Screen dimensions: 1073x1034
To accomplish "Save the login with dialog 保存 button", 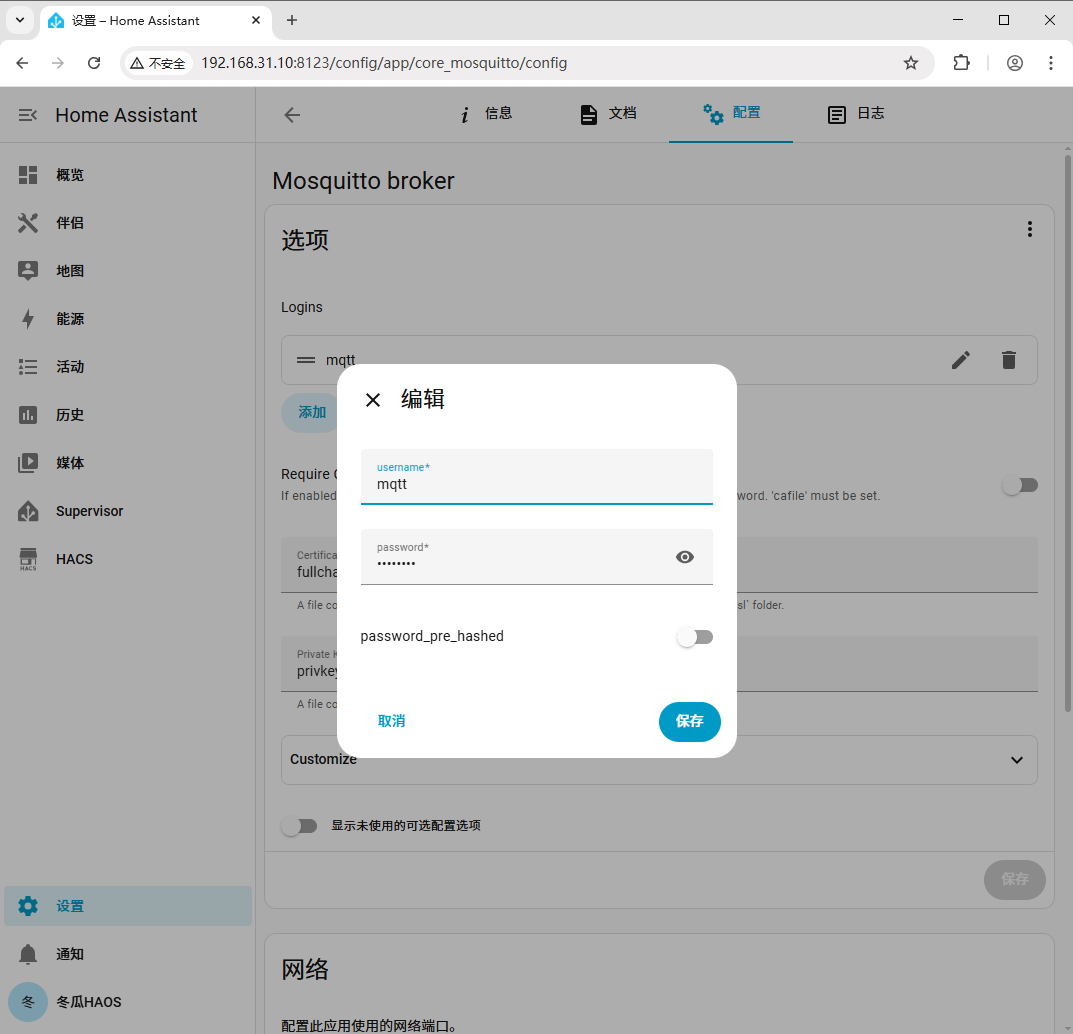I will point(689,721).
